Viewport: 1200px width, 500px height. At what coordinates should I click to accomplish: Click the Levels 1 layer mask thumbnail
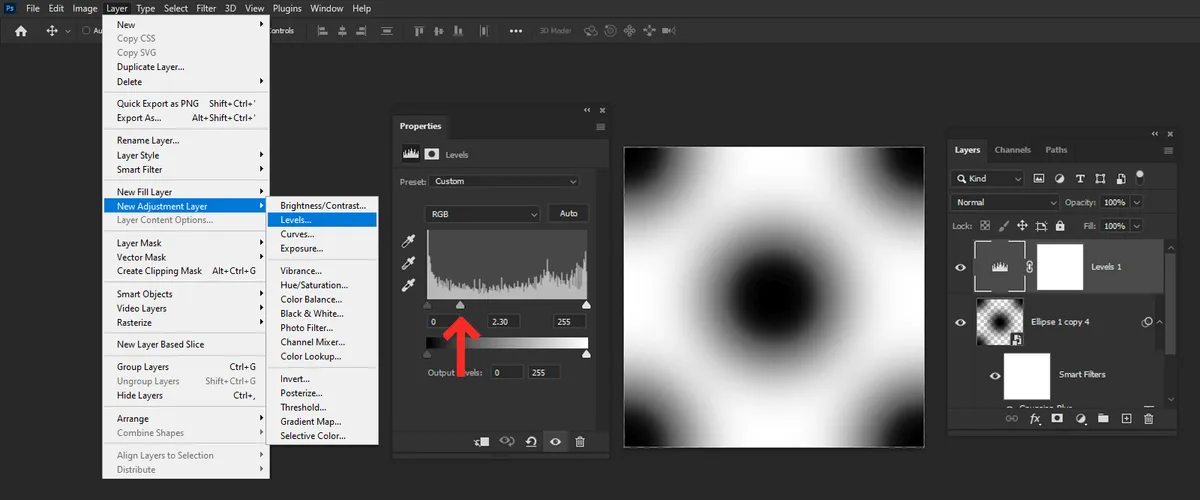tap(1060, 267)
